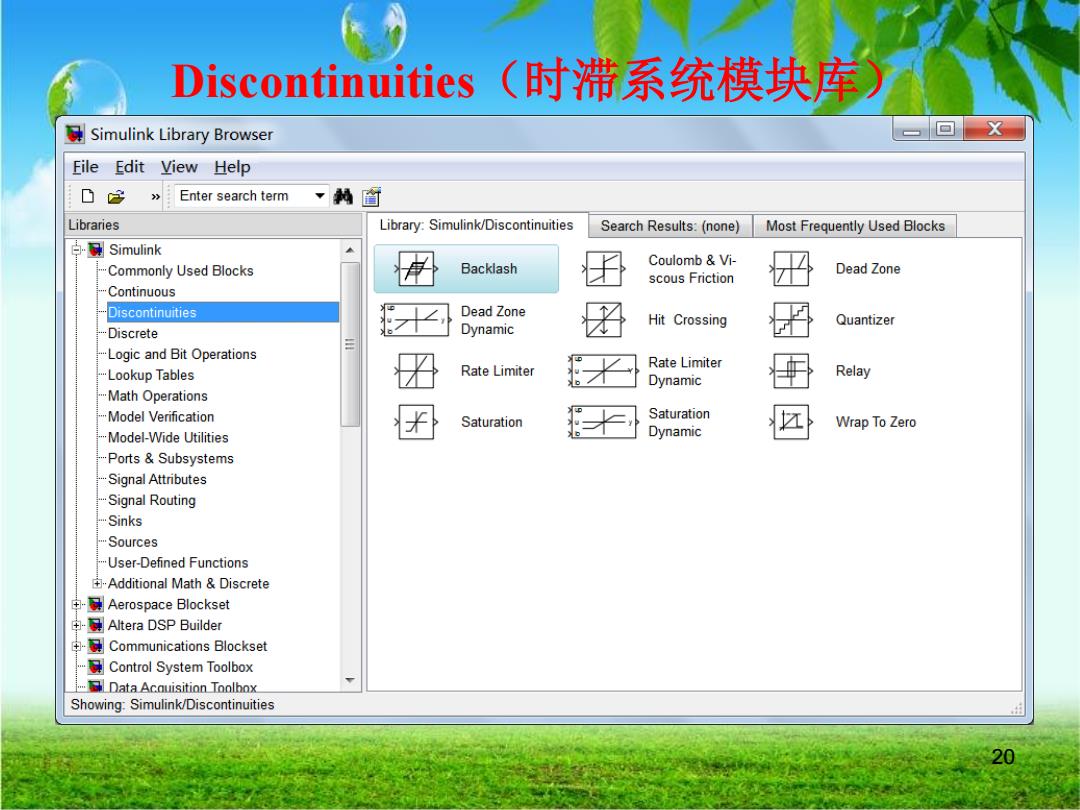
Task: Click the Libraries scrollbar up arrow
Action: point(350,250)
